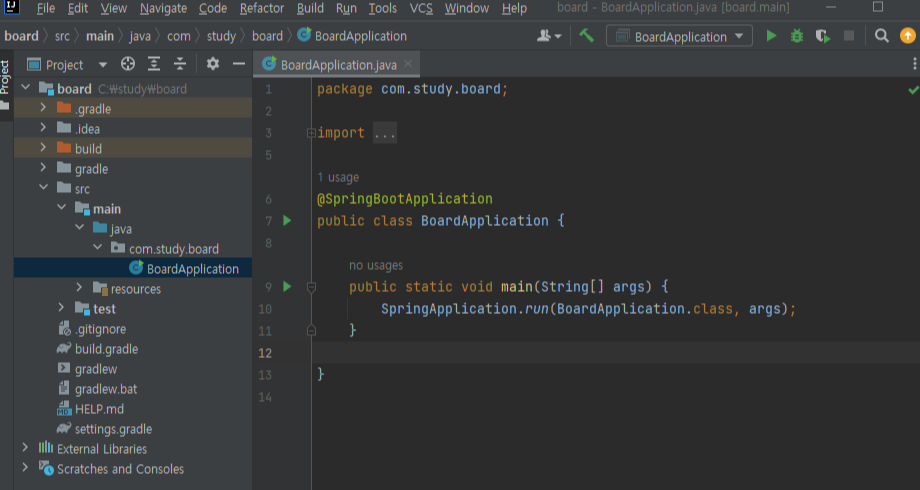Click run gutter icon on line 9
This screenshot has height=490, width=920.
287,286
